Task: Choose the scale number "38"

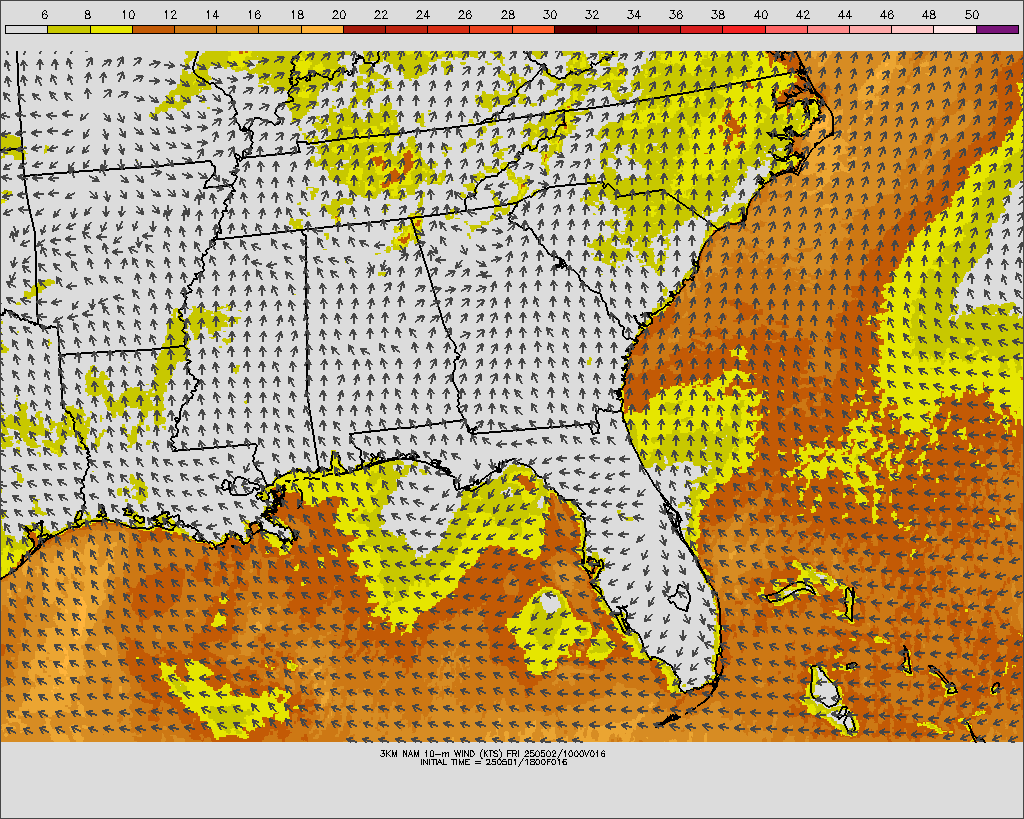Action: (x=718, y=14)
